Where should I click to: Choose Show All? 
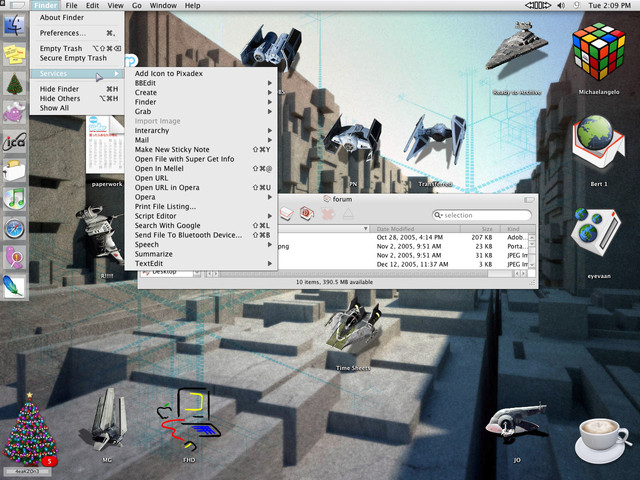tap(77, 108)
